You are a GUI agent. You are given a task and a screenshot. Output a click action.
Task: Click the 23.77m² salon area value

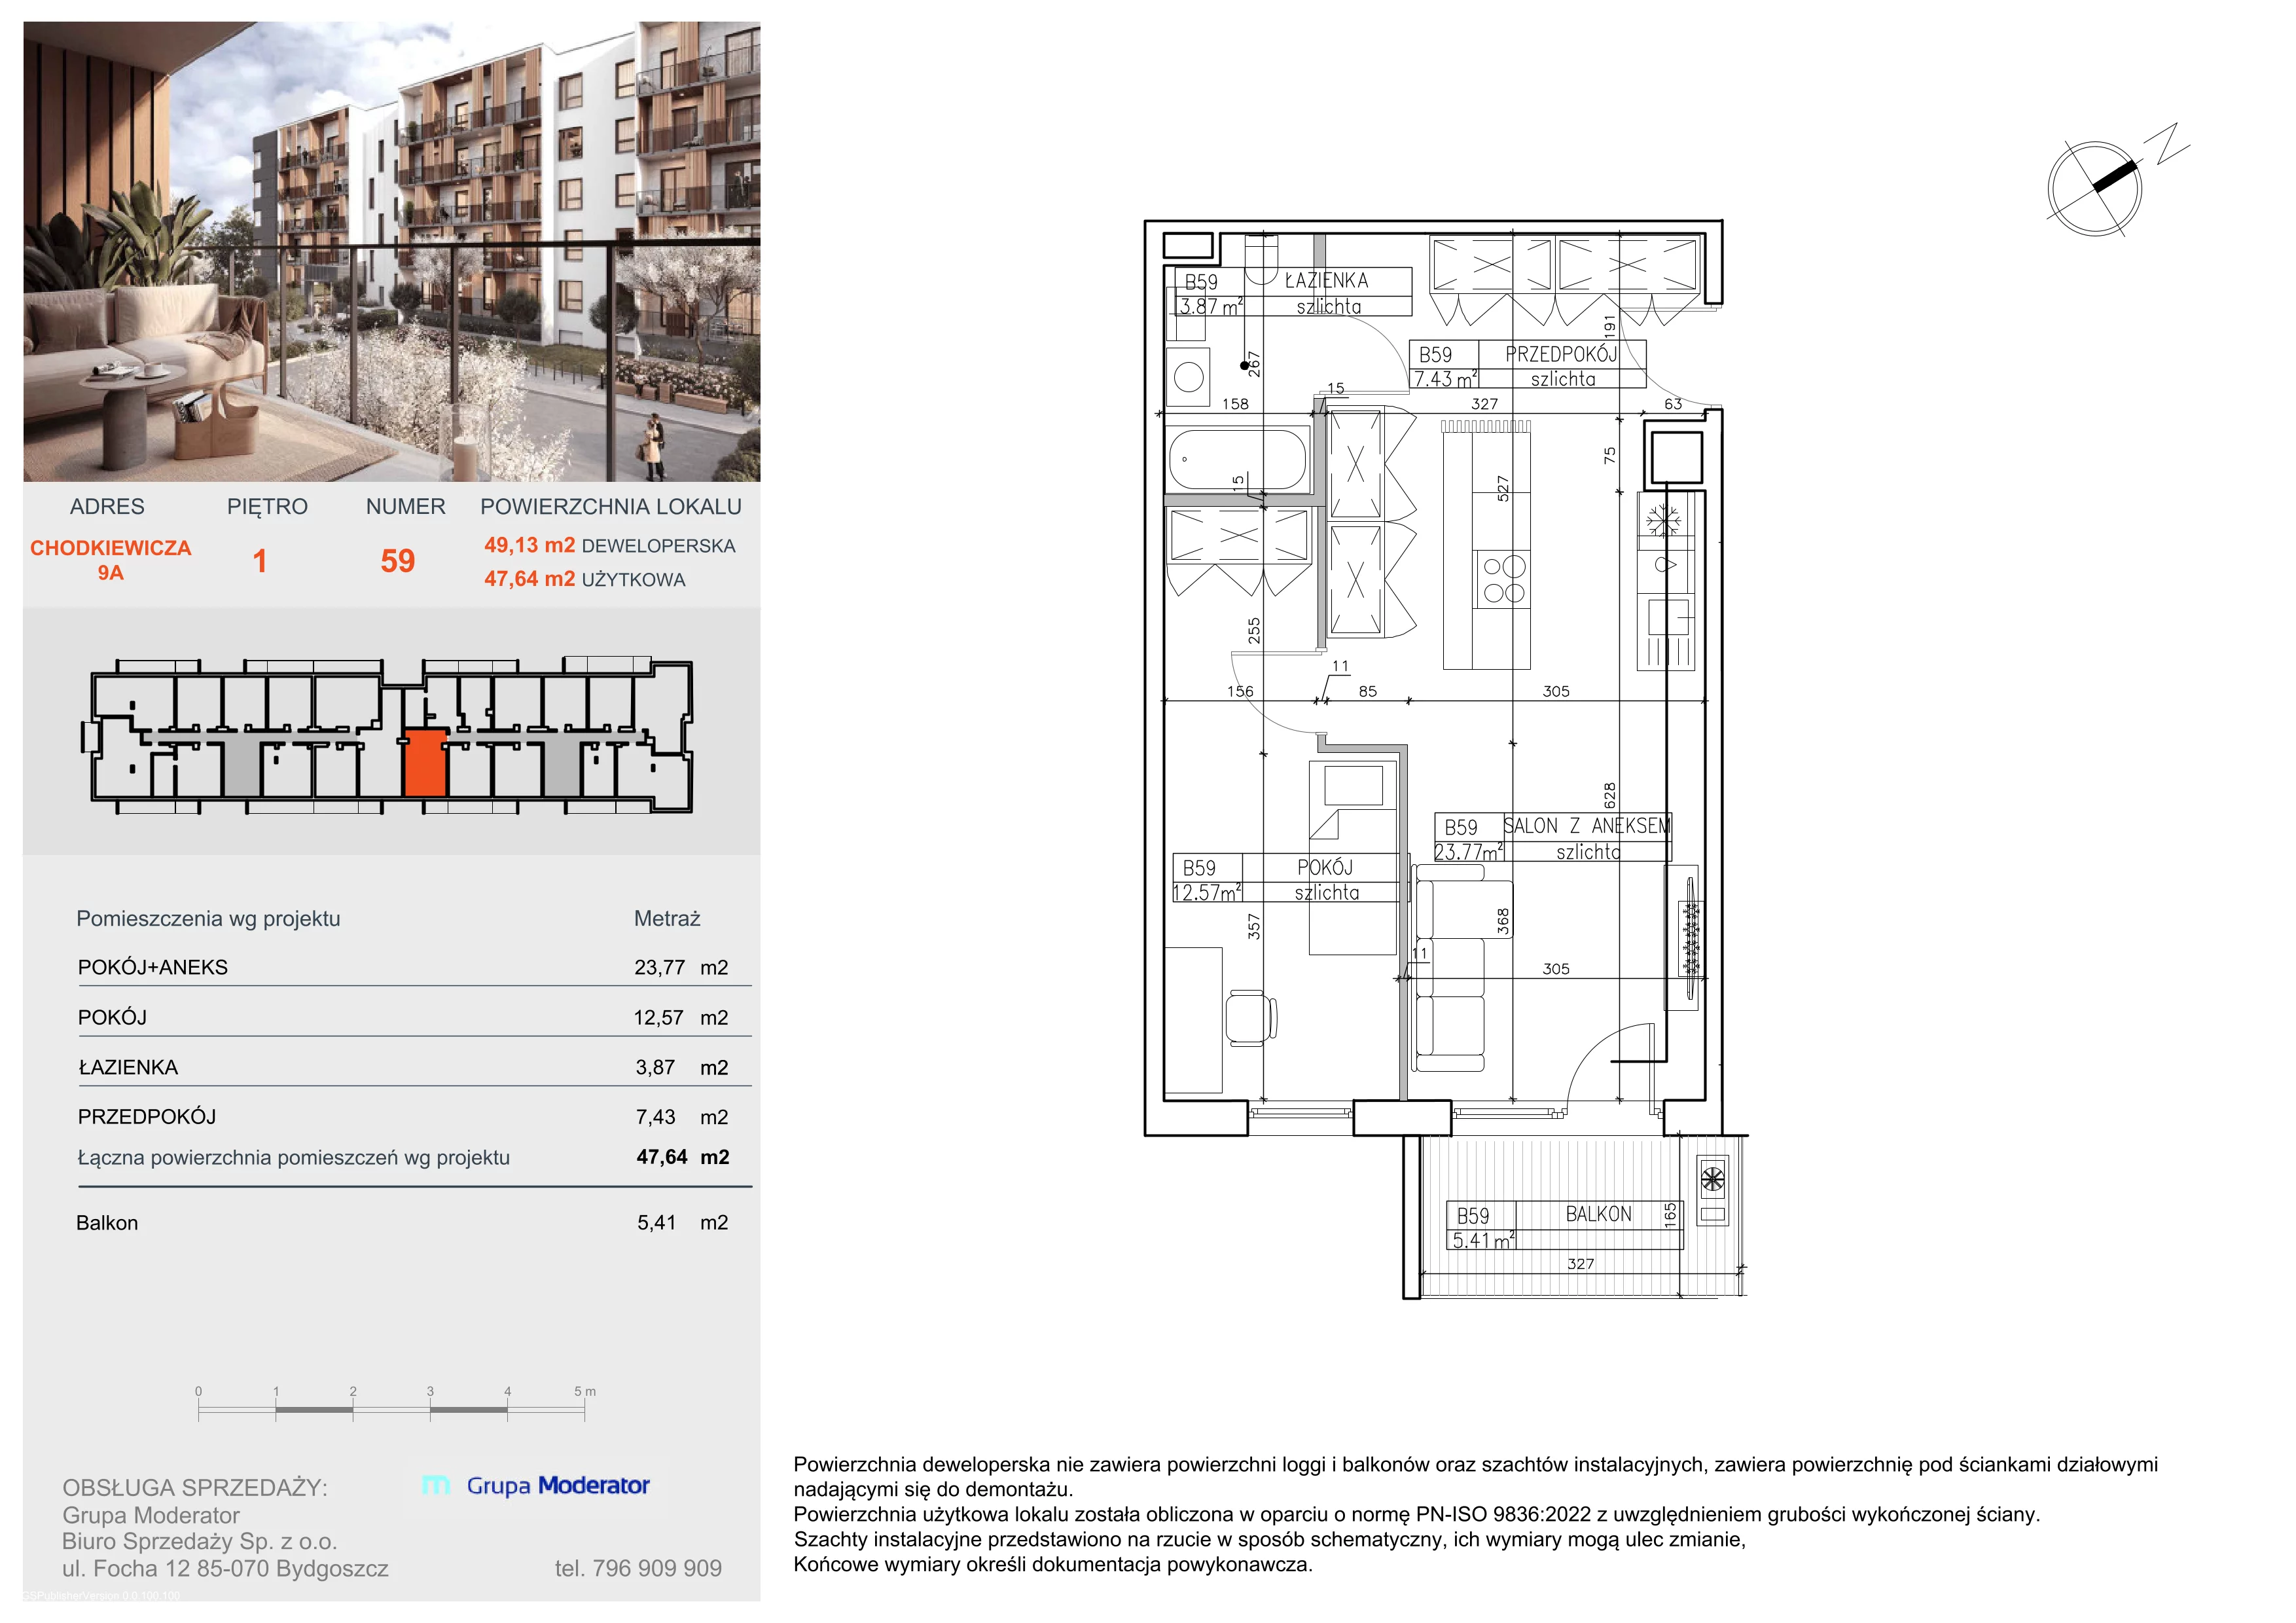(x=1468, y=852)
